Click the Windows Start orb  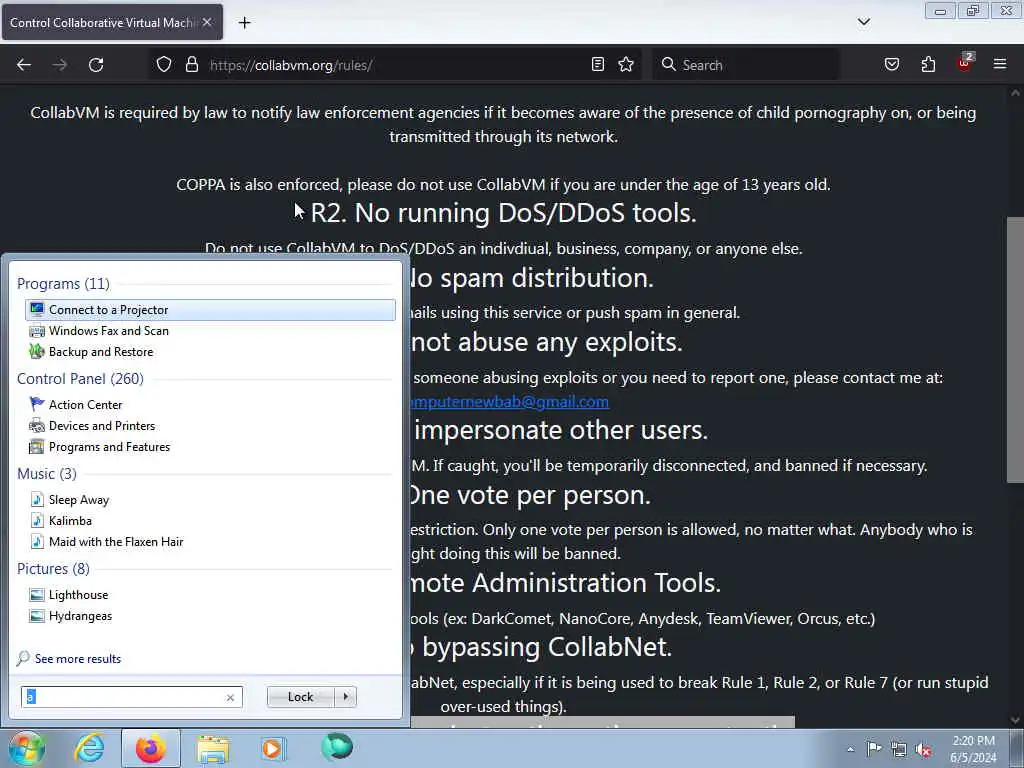[27, 748]
